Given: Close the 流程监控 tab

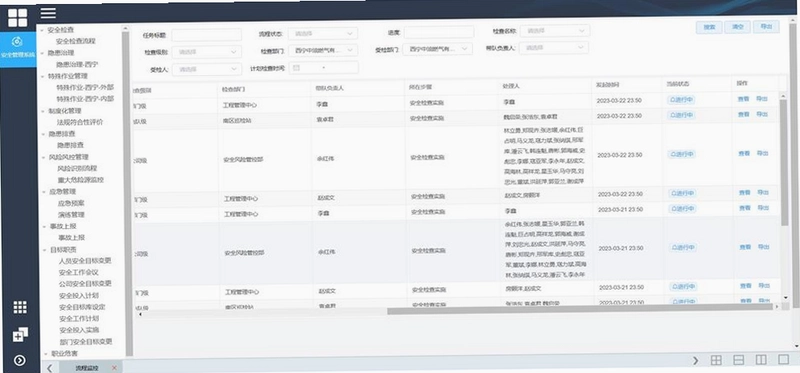Looking at the screenshot, I should point(114,367).
